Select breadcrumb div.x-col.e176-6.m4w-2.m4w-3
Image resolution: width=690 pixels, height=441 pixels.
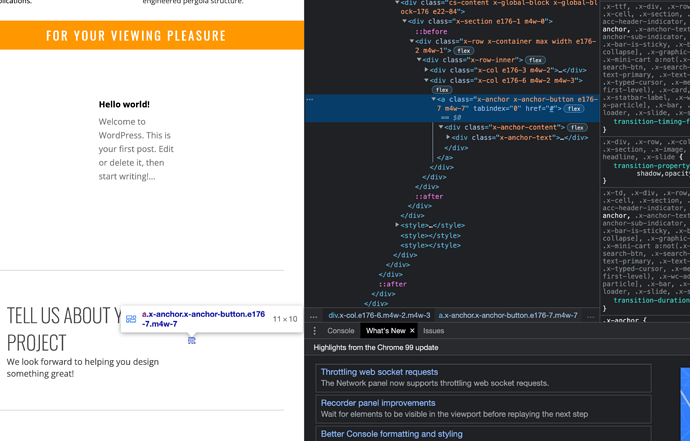tap(379, 316)
